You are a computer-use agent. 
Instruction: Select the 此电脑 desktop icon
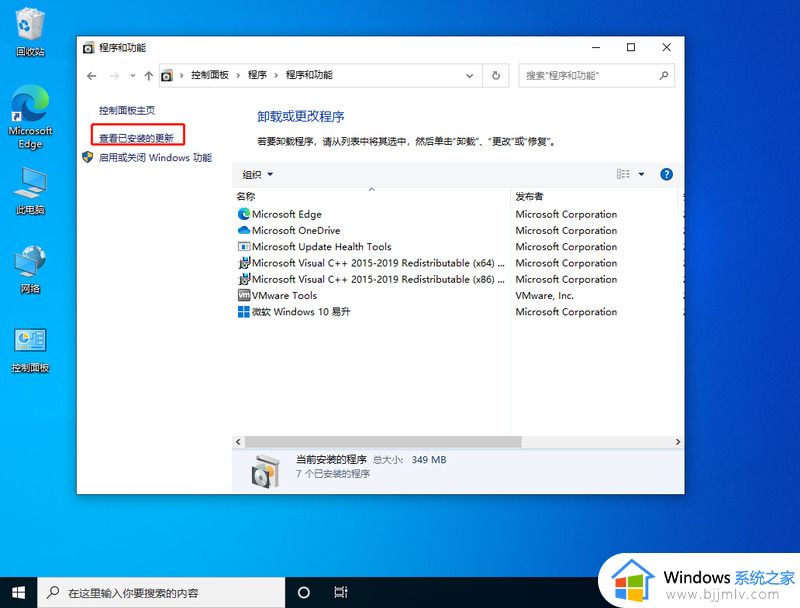(30, 190)
